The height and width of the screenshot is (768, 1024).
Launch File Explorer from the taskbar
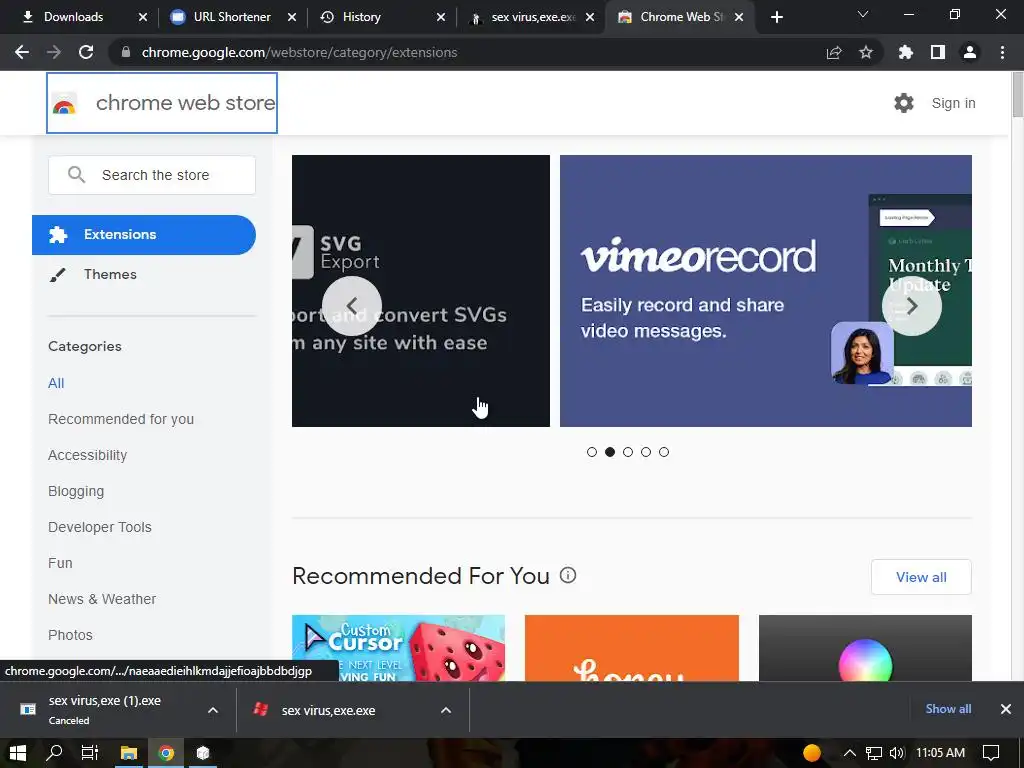click(x=129, y=753)
